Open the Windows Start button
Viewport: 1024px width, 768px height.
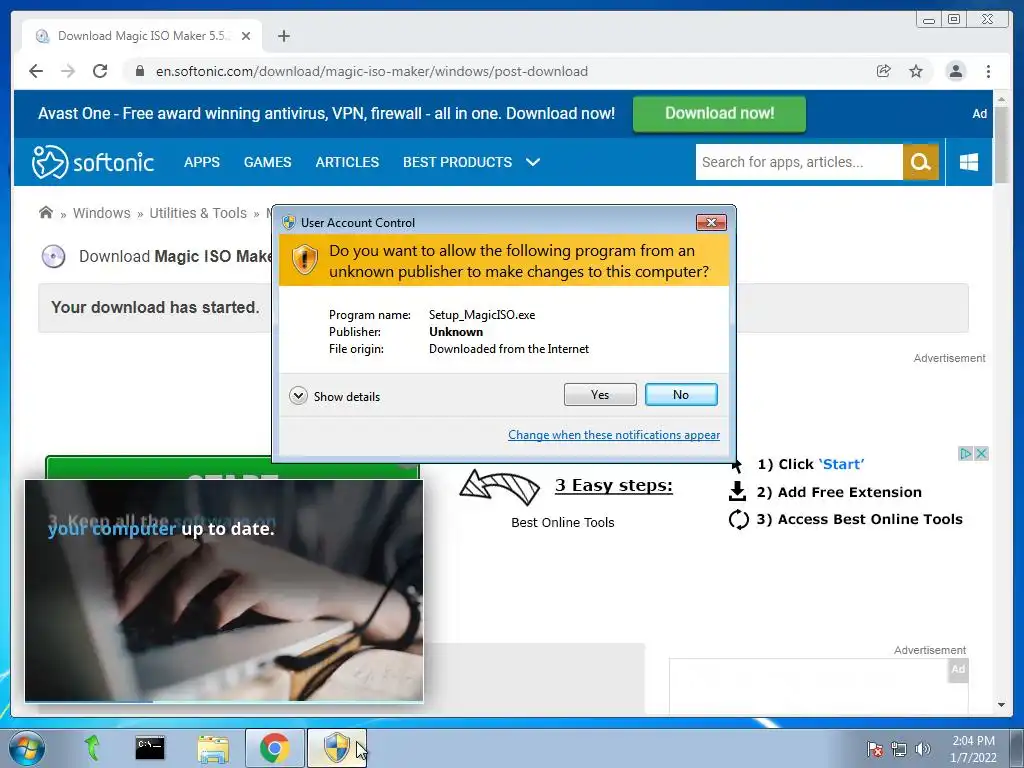pos(27,748)
